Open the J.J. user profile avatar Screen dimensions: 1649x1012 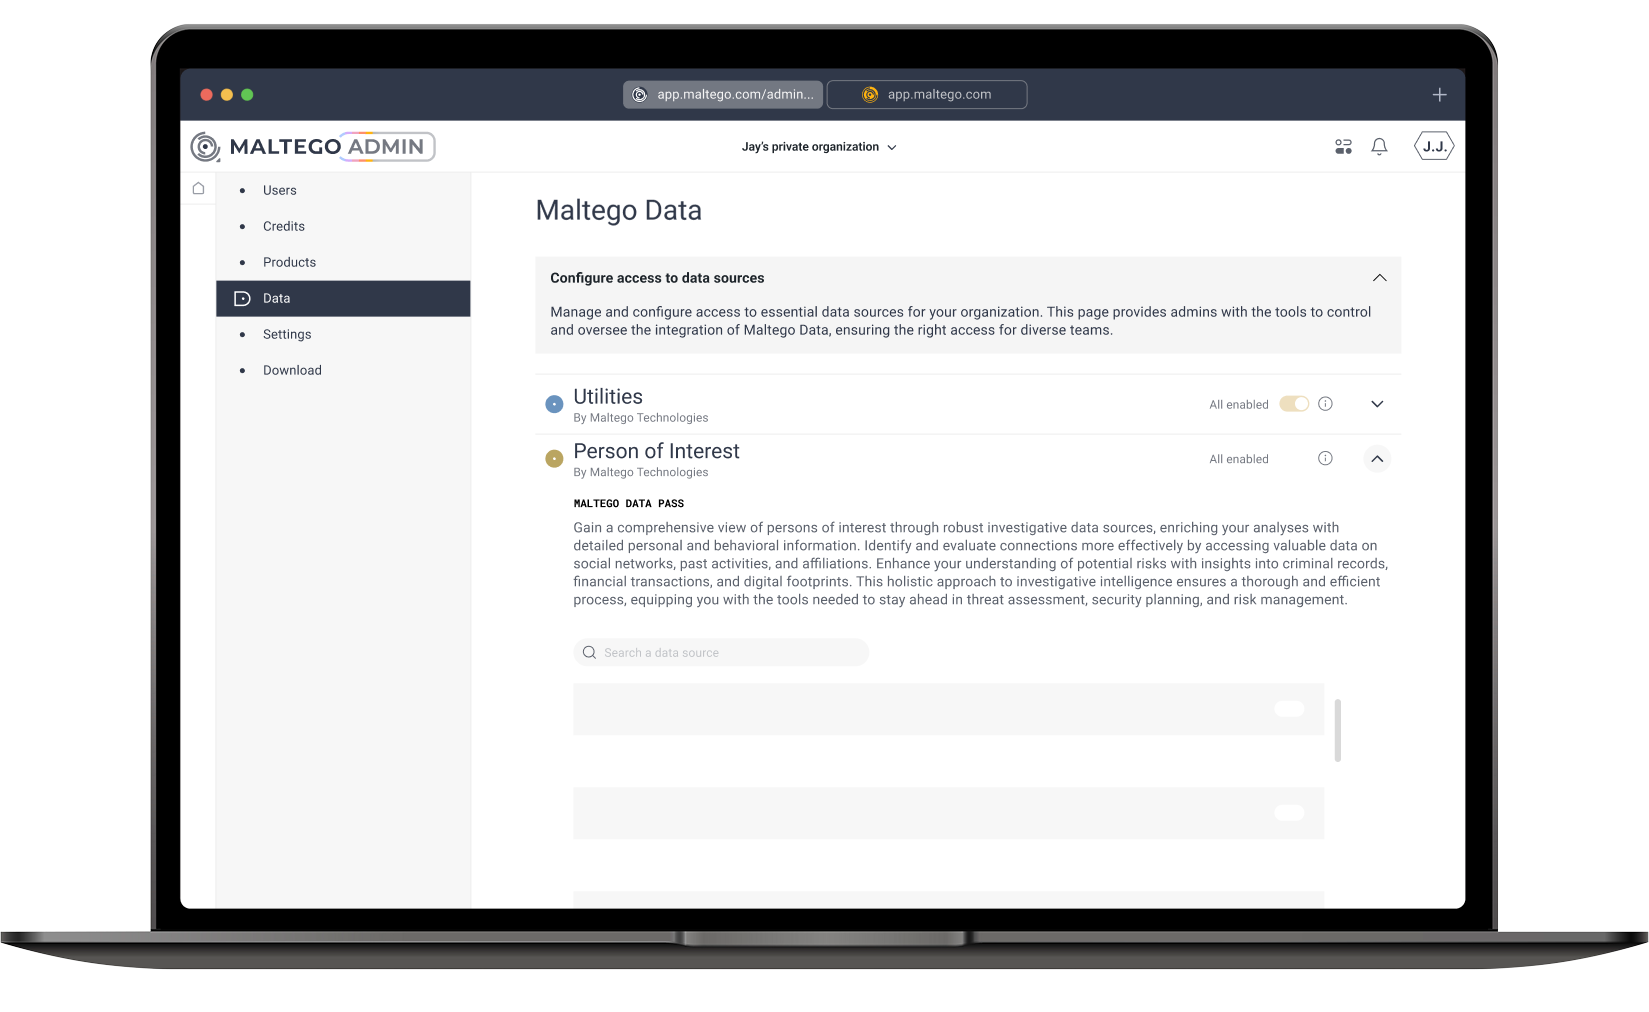(1434, 147)
